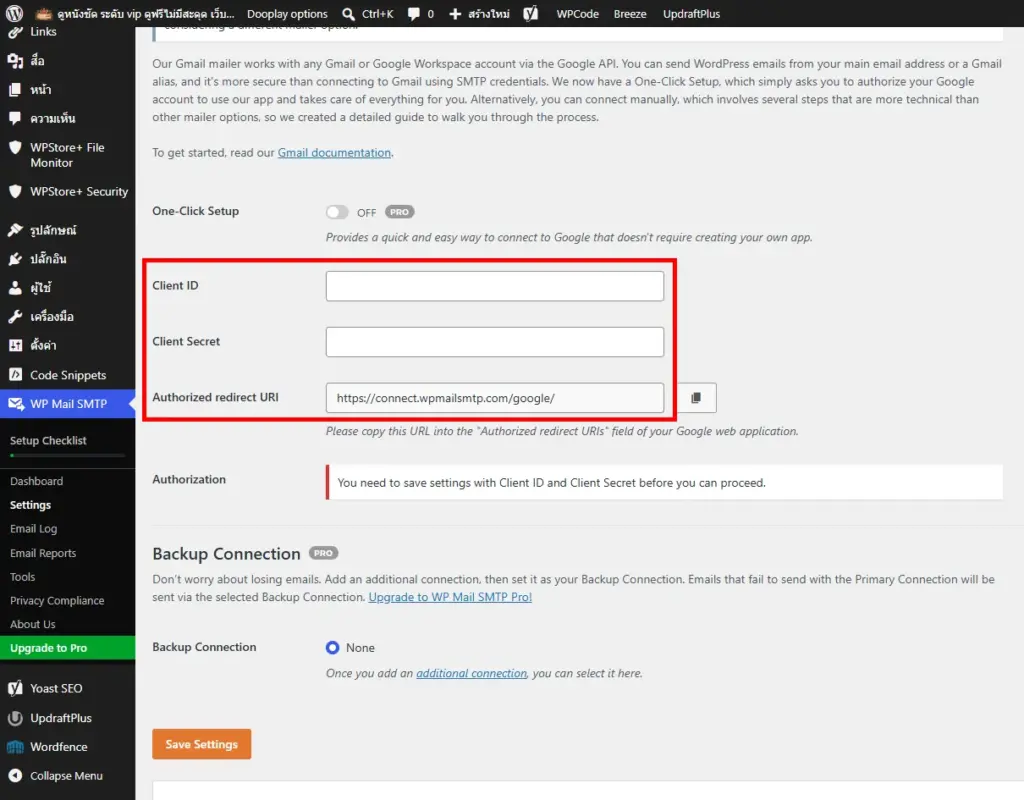Click the pages icon beside หน้า

[15, 89]
